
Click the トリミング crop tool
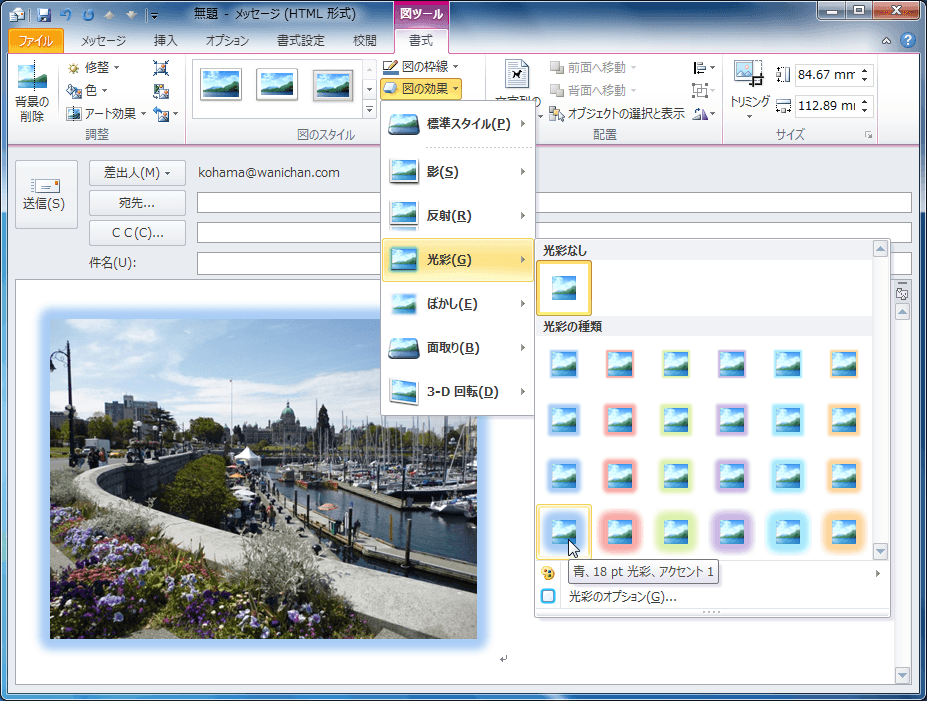click(749, 89)
